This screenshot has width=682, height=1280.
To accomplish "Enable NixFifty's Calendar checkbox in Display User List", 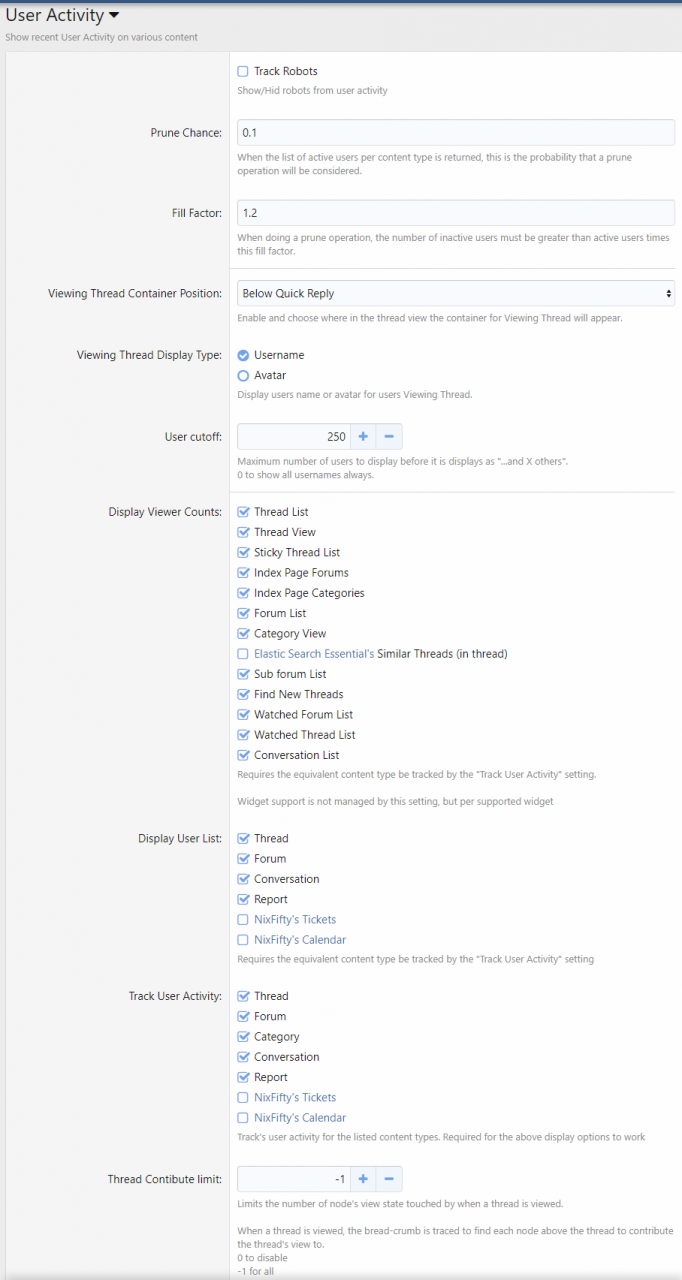I will pos(243,940).
